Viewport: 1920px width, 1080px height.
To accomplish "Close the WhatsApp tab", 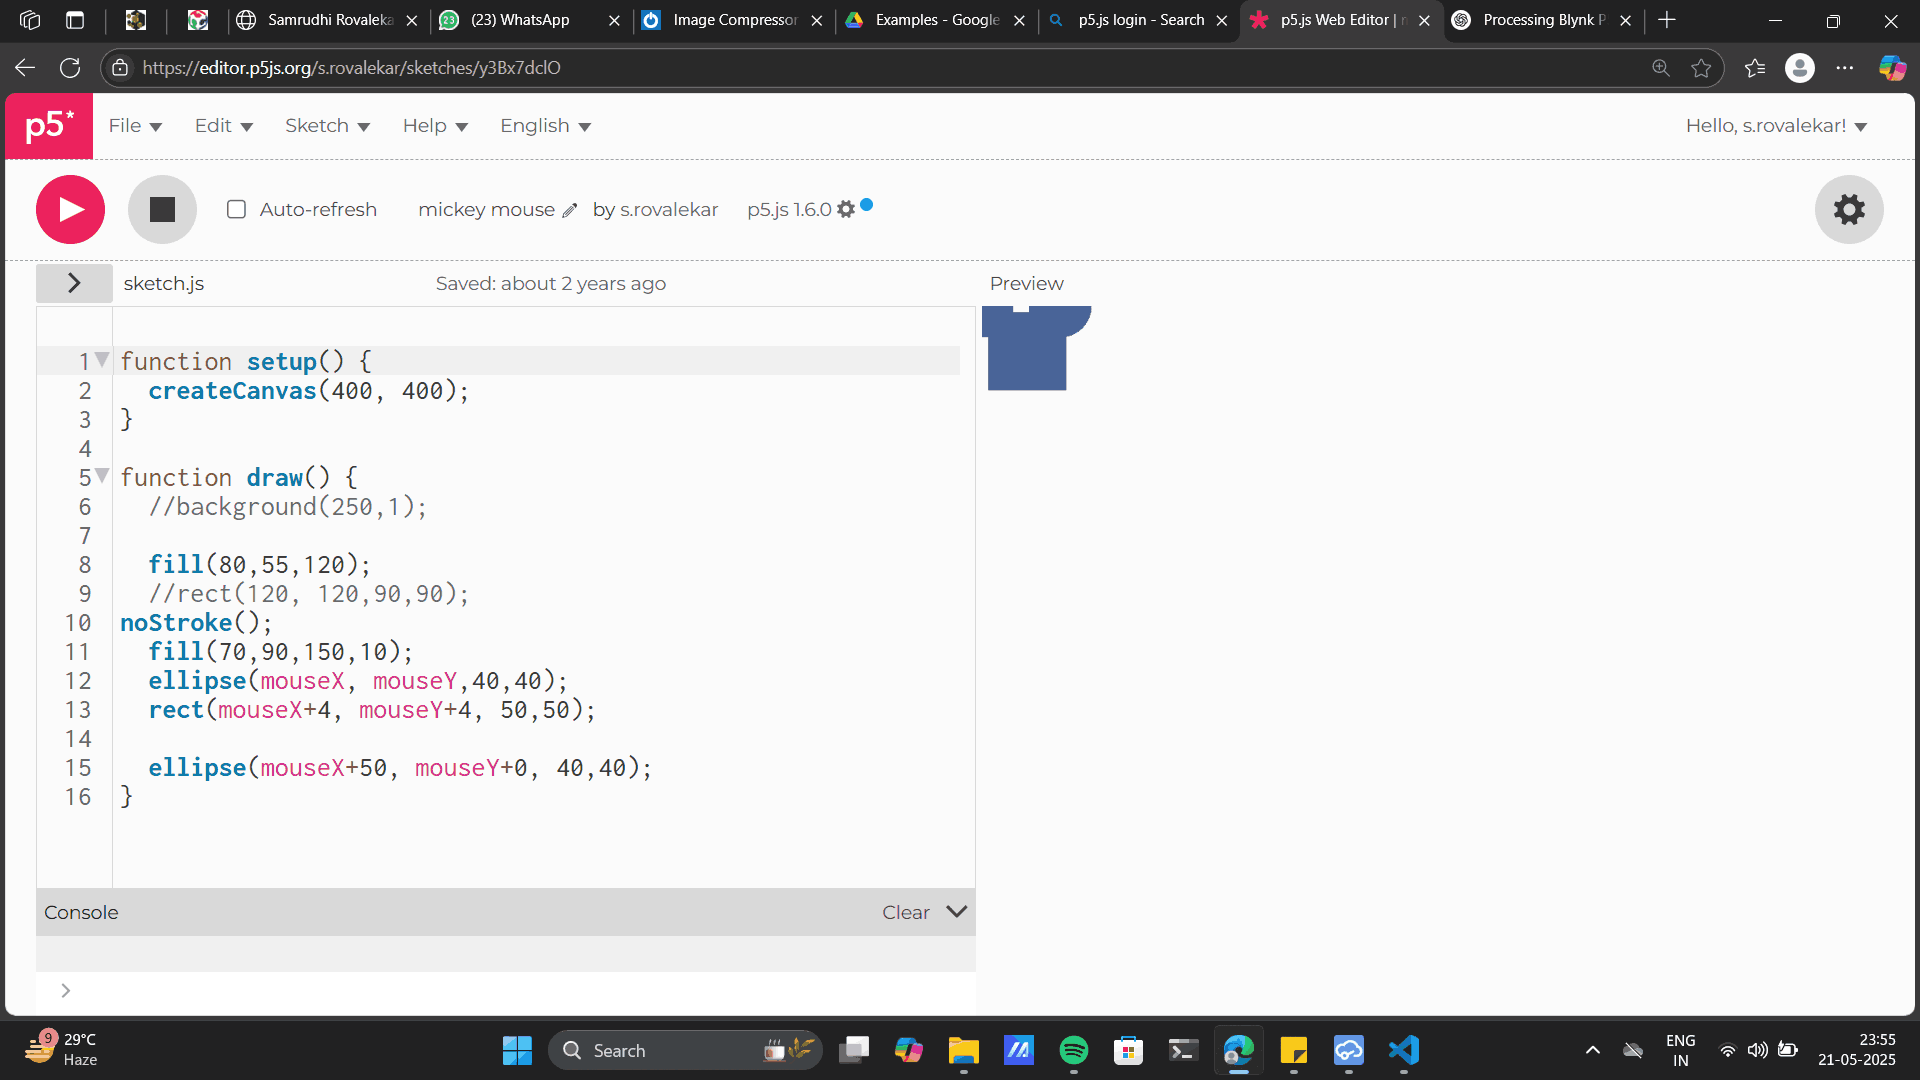I will click(x=614, y=20).
